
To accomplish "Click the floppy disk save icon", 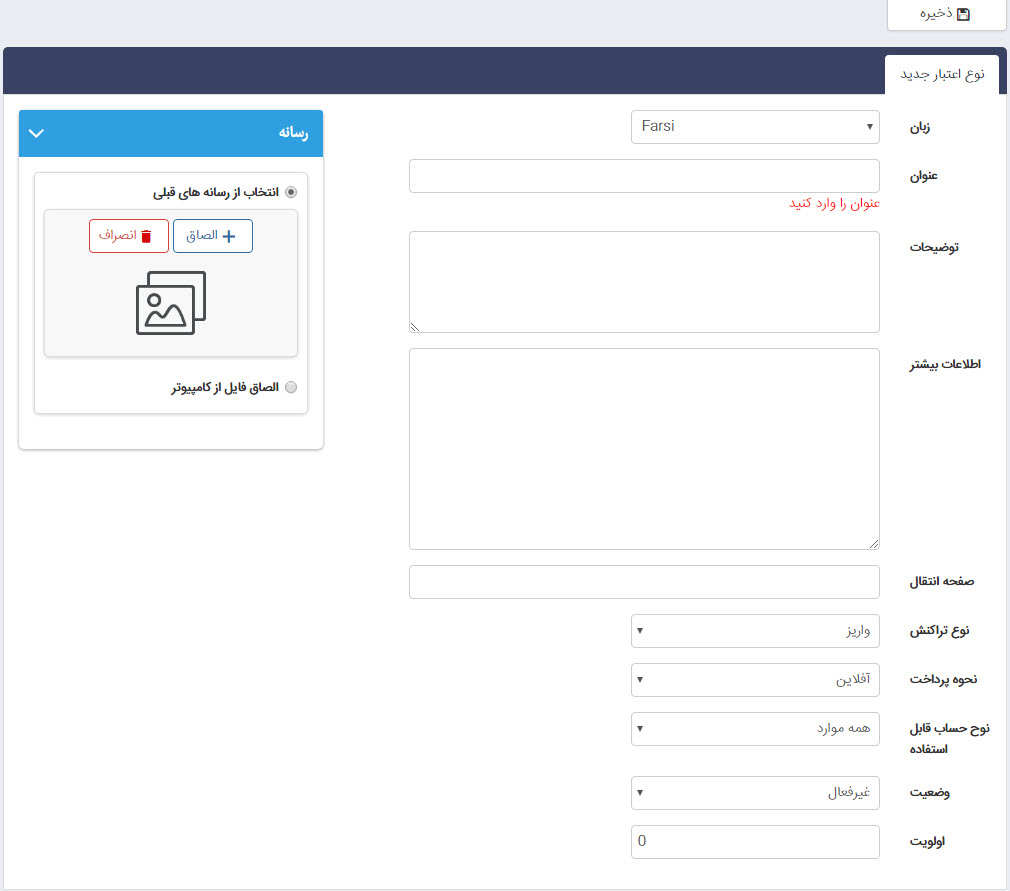I will [x=963, y=15].
